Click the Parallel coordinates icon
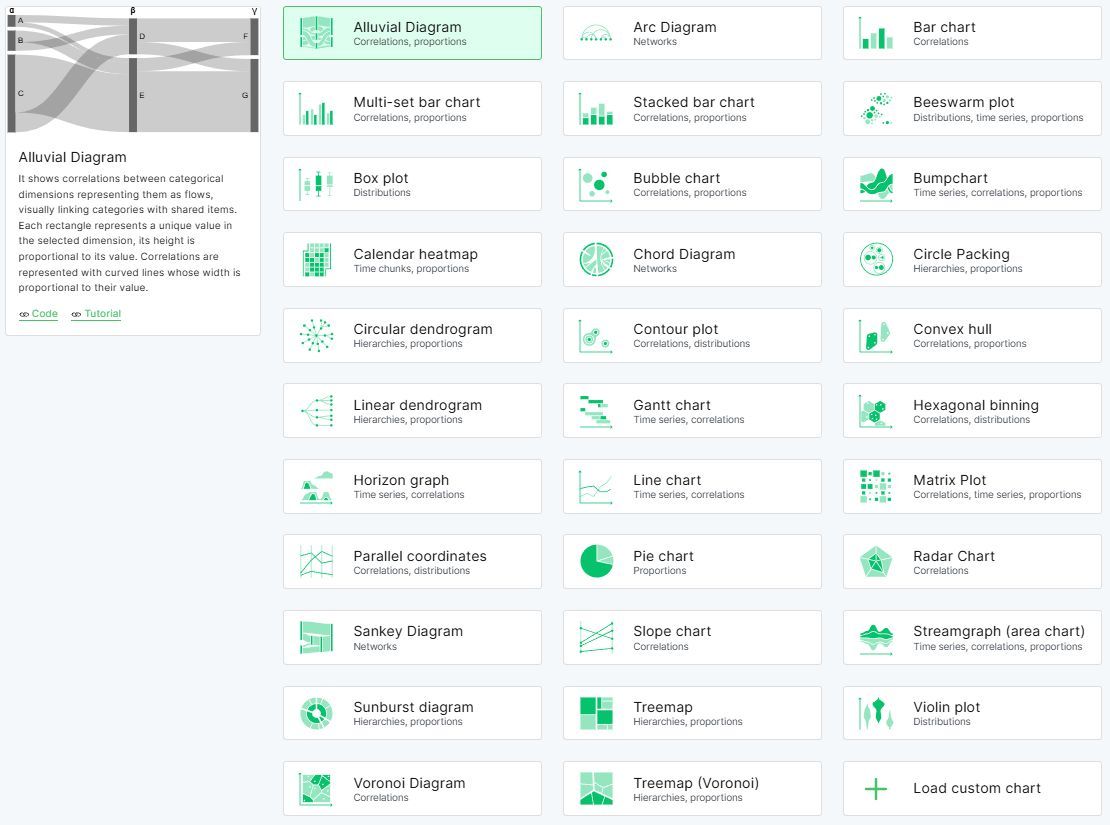This screenshot has width=1110, height=825. click(316, 562)
